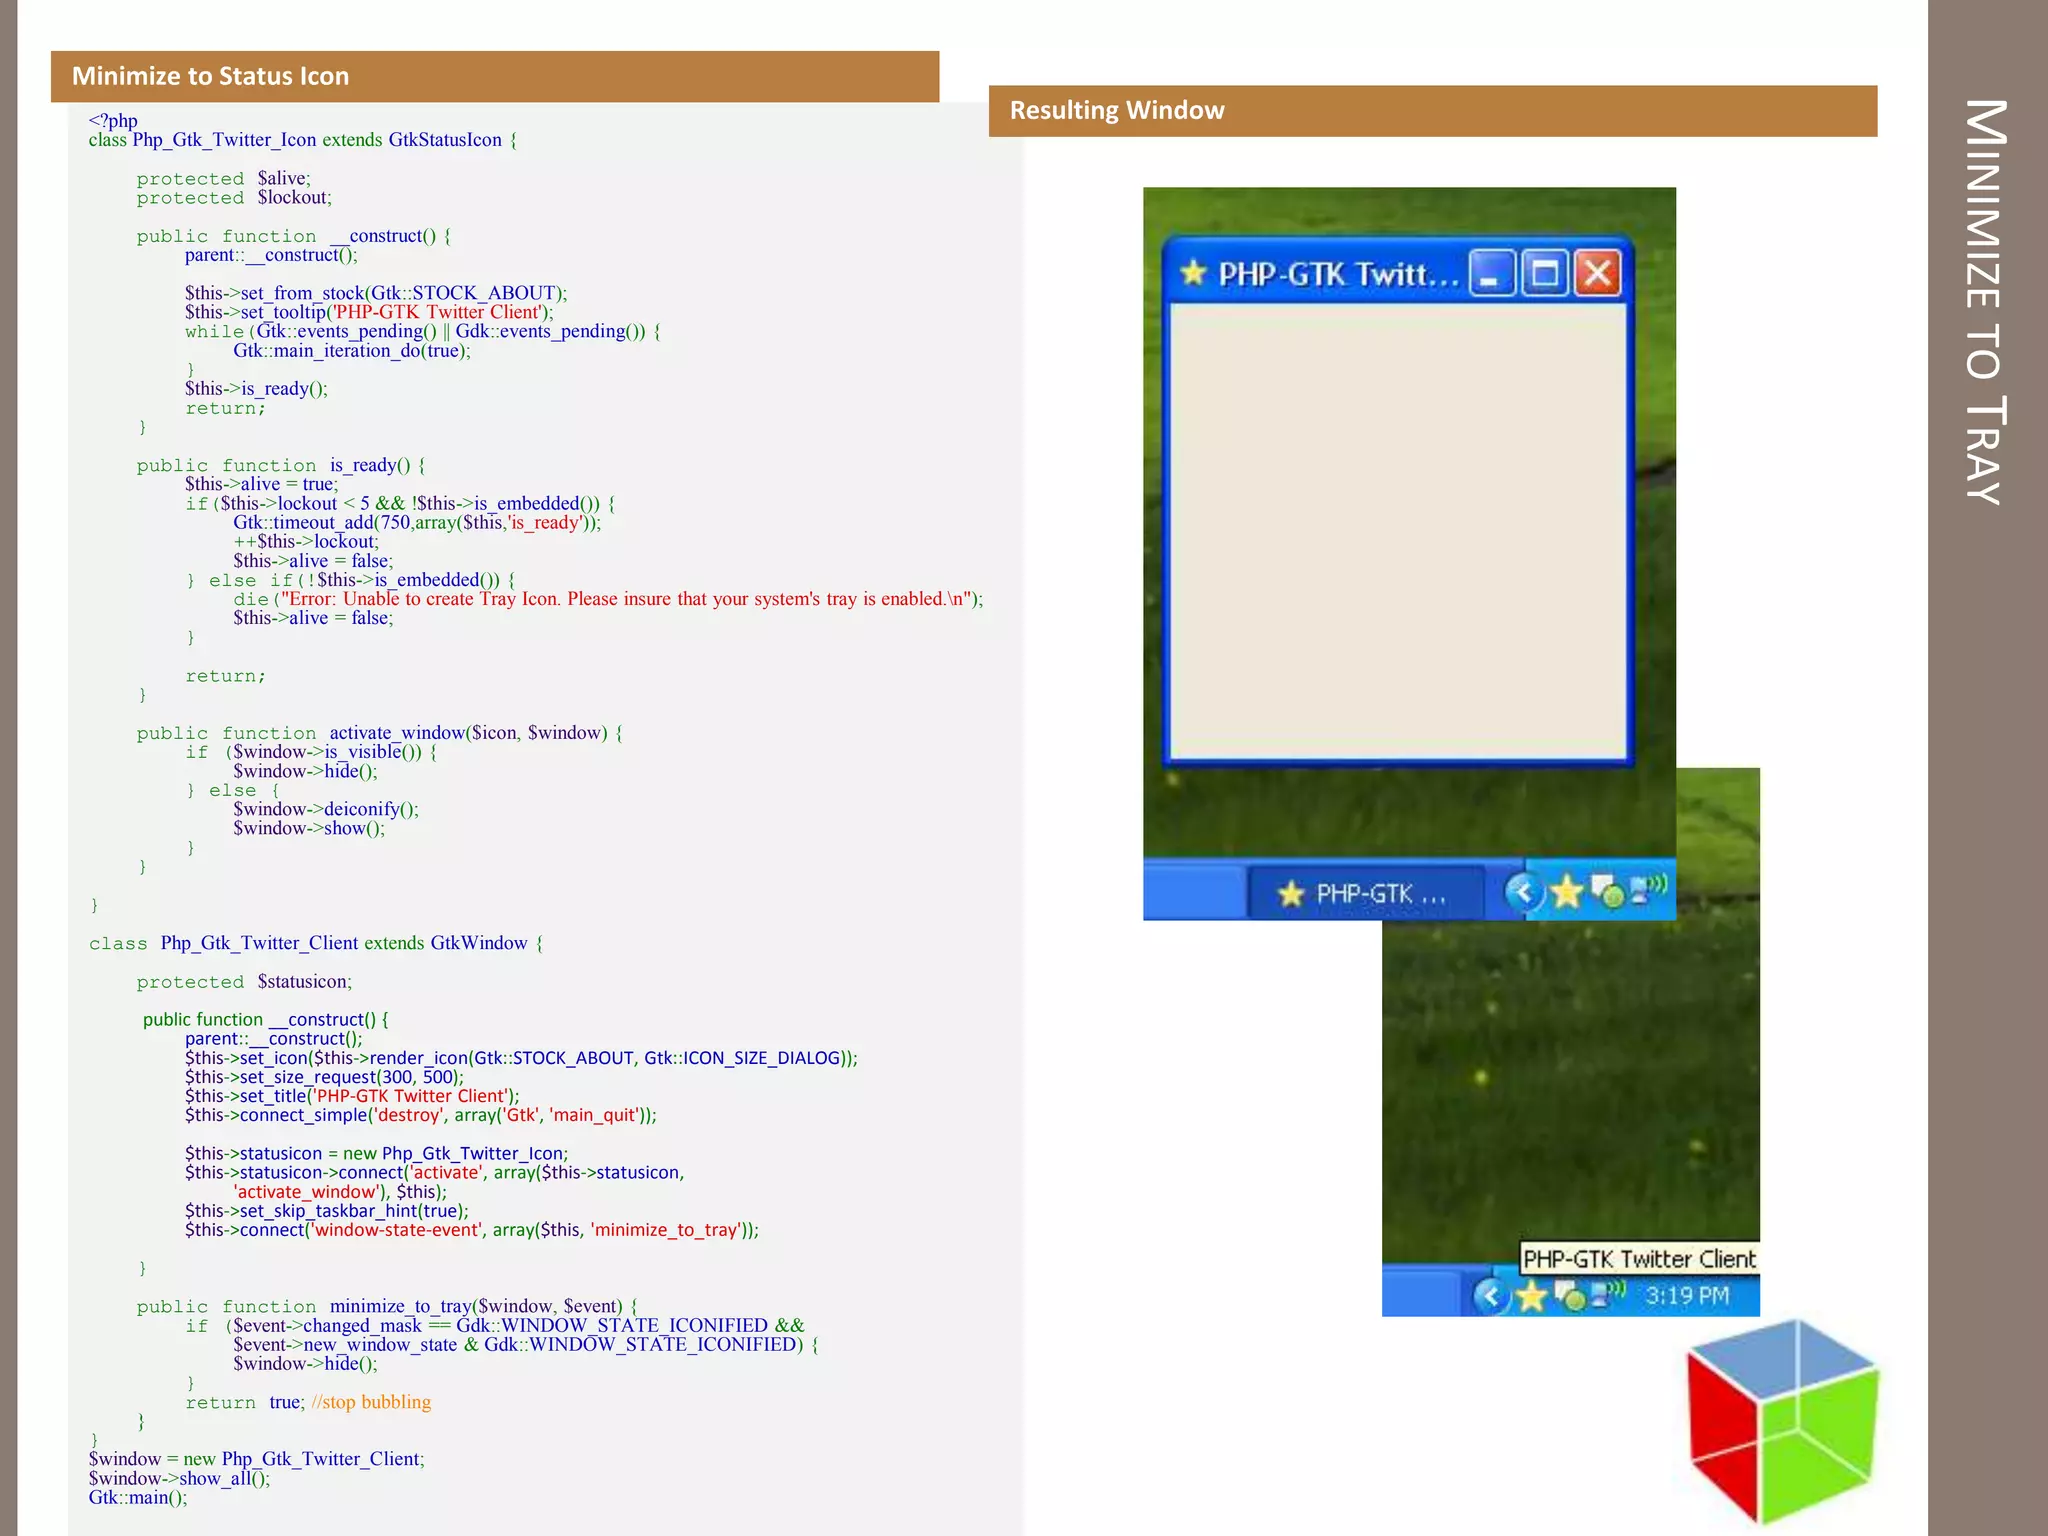Click the 3:19 PM system clock

coord(1687,1296)
